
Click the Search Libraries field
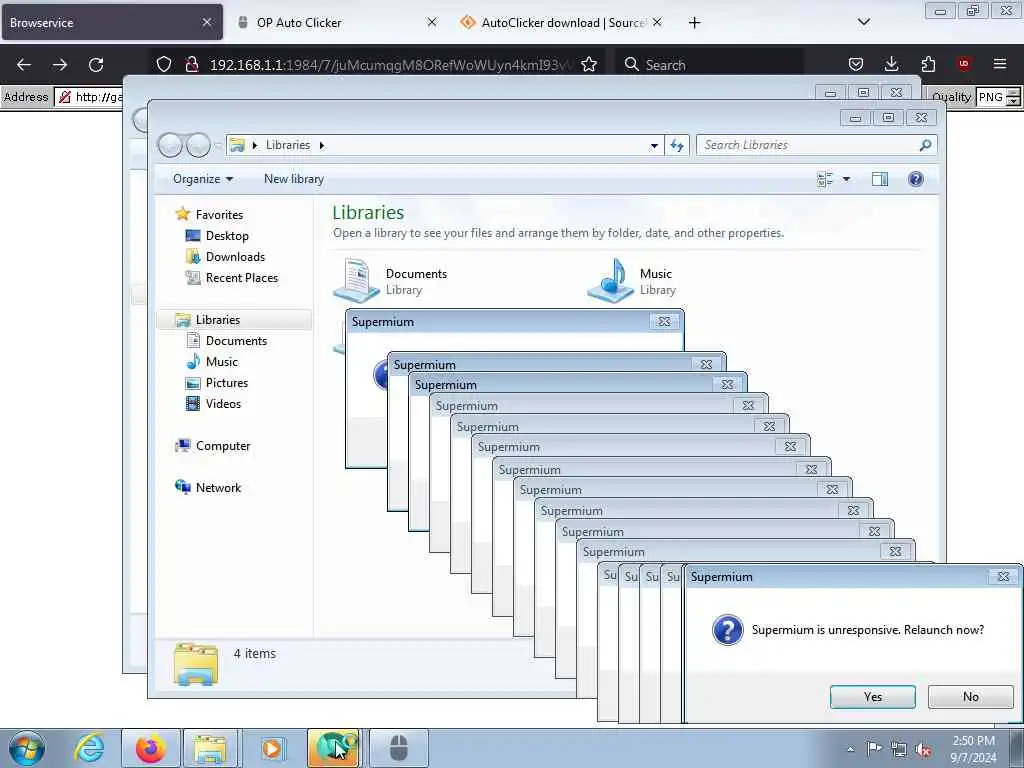(x=816, y=145)
